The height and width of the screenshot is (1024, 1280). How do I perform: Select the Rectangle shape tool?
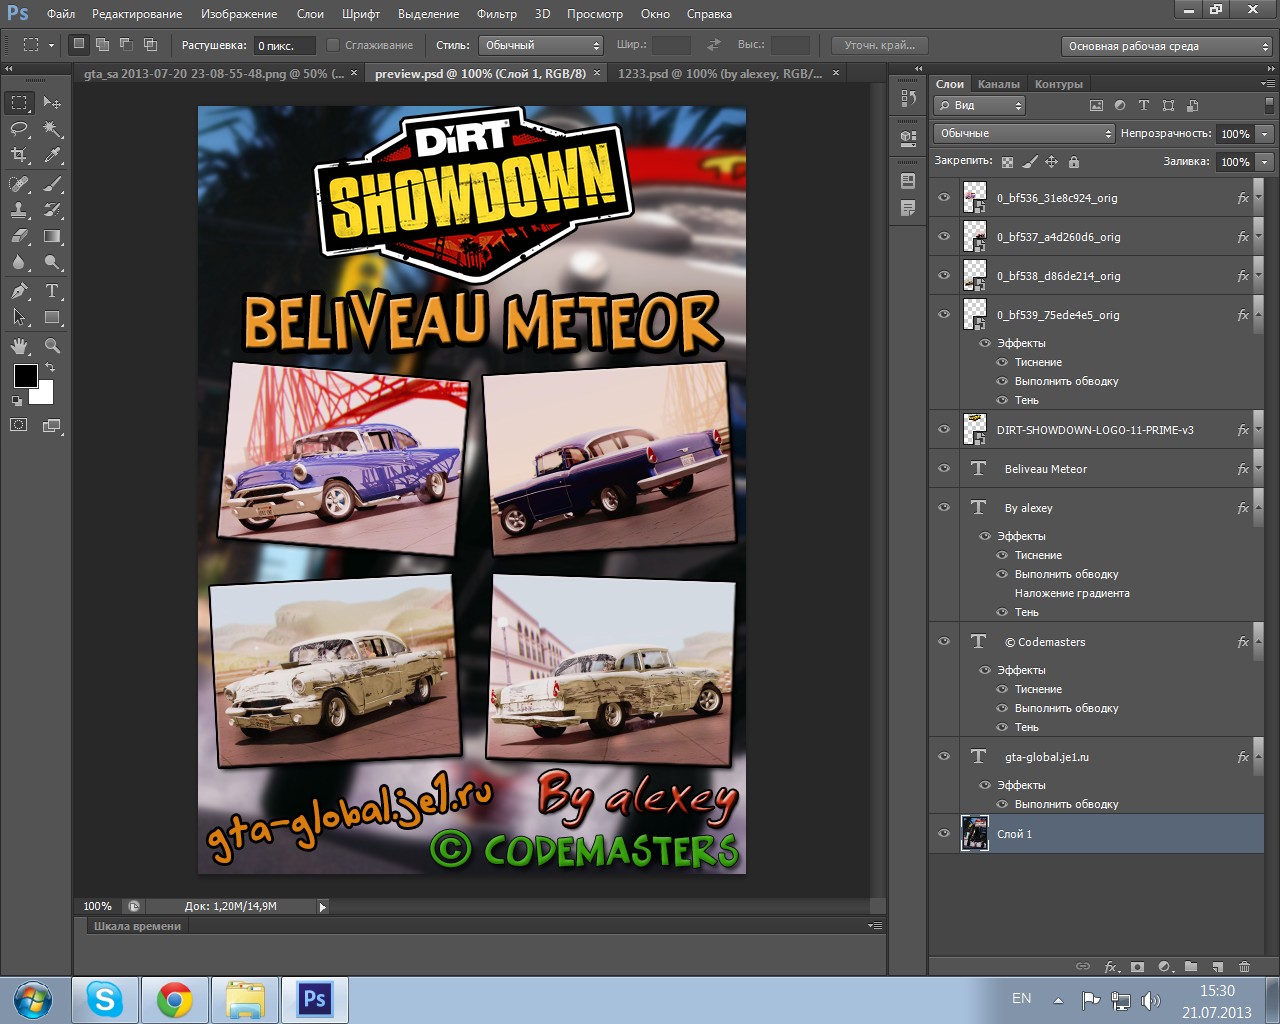click(x=52, y=318)
